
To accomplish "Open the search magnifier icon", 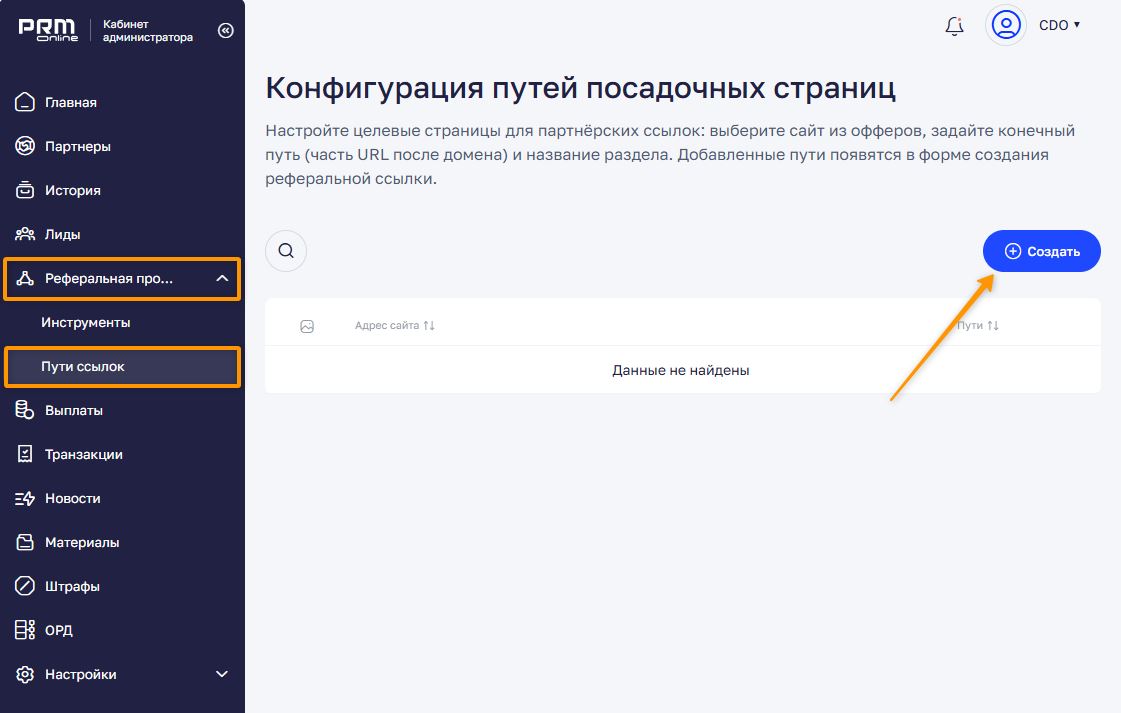I will point(286,251).
